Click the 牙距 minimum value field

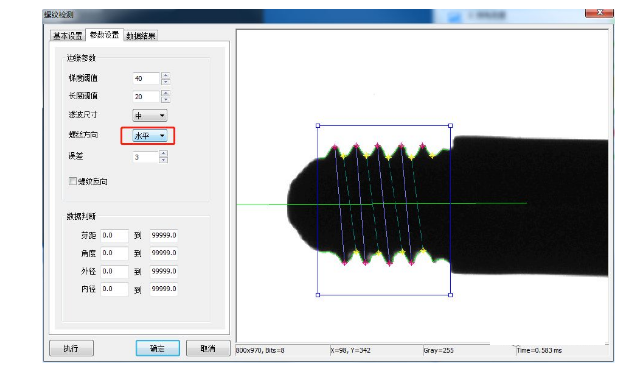(x=114, y=236)
